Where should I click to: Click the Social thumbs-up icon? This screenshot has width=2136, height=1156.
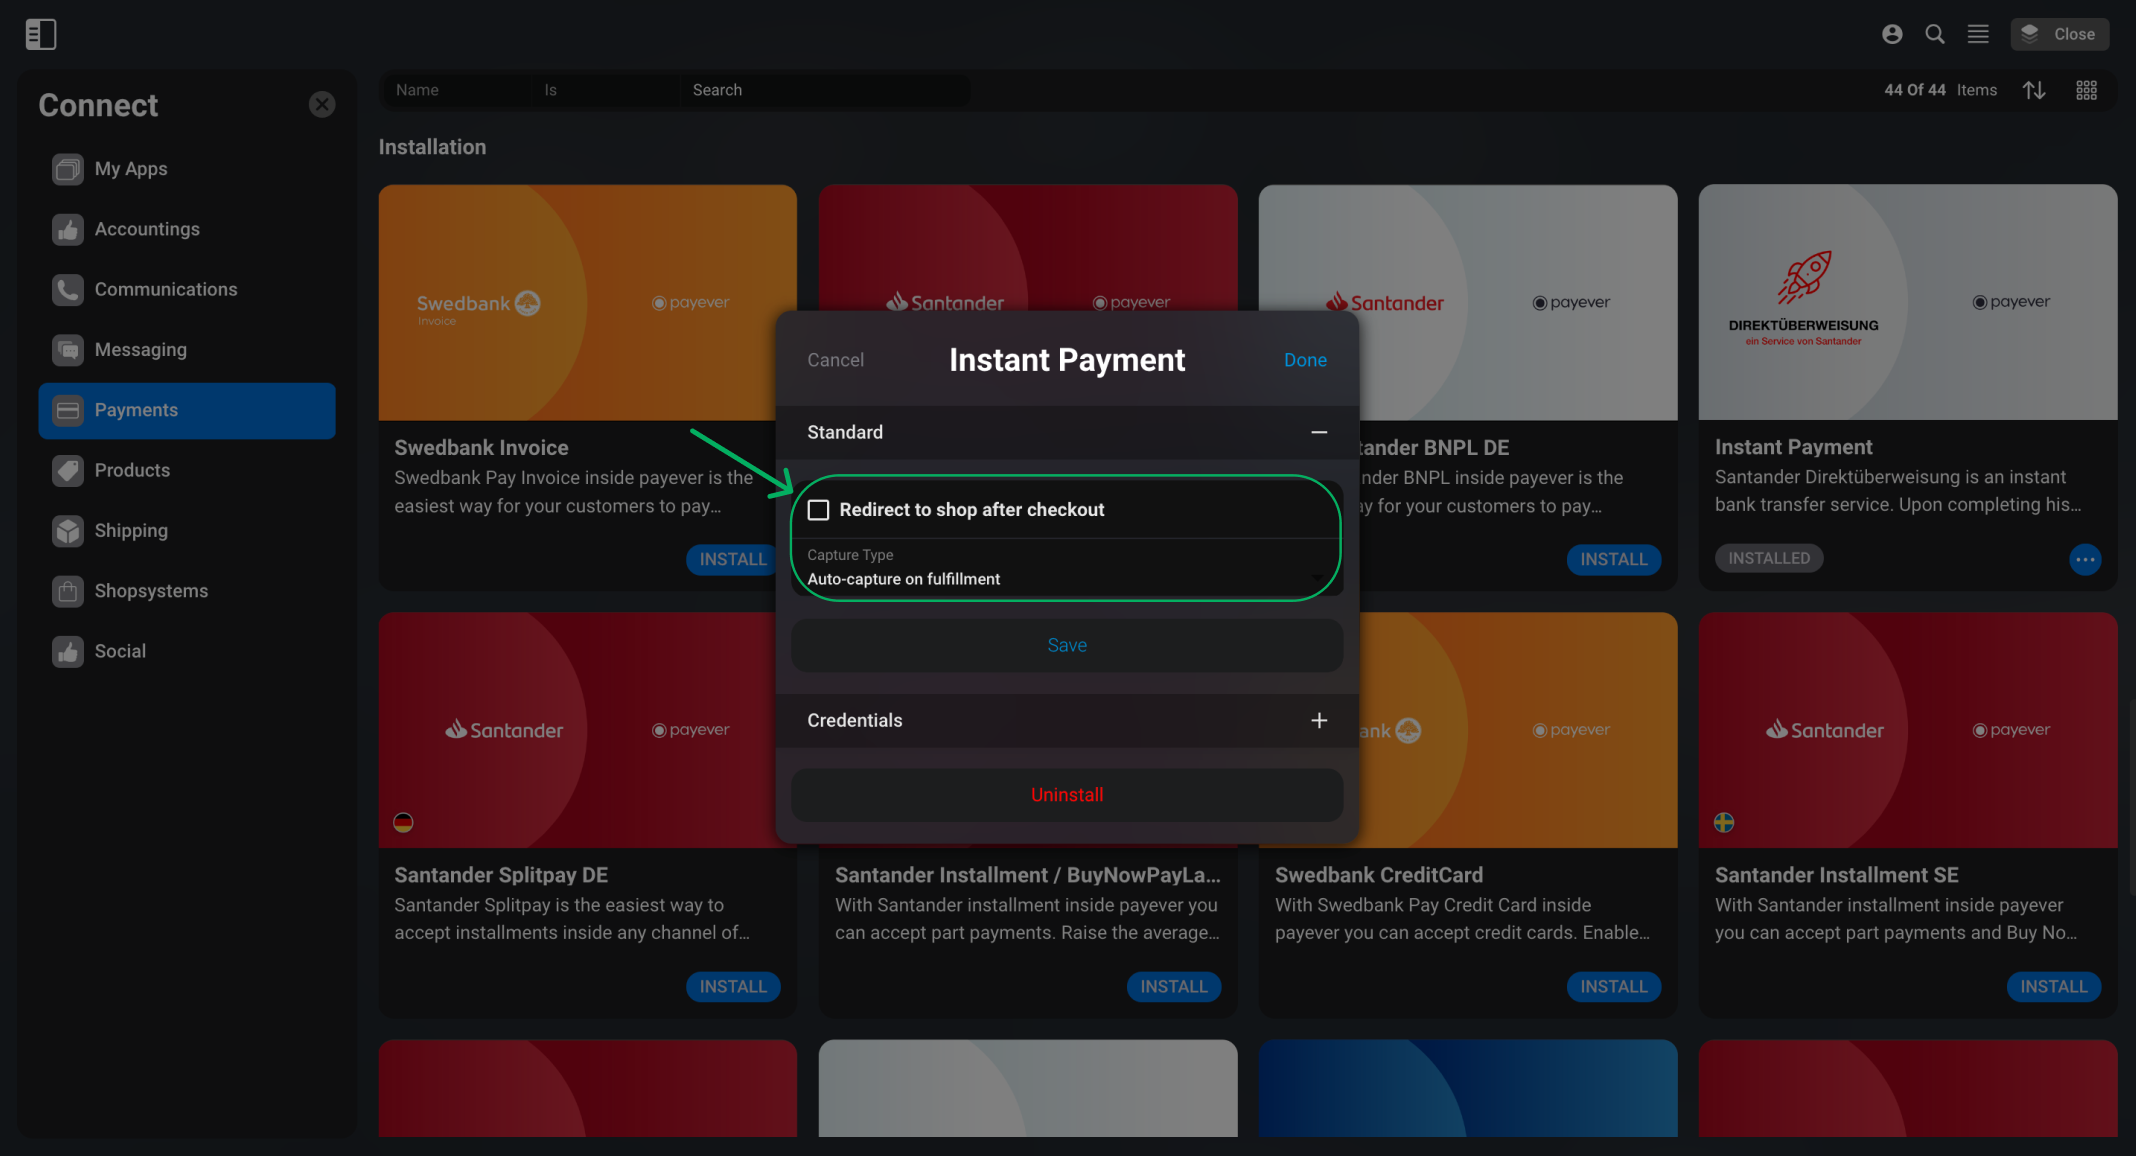[x=68, y=651]
